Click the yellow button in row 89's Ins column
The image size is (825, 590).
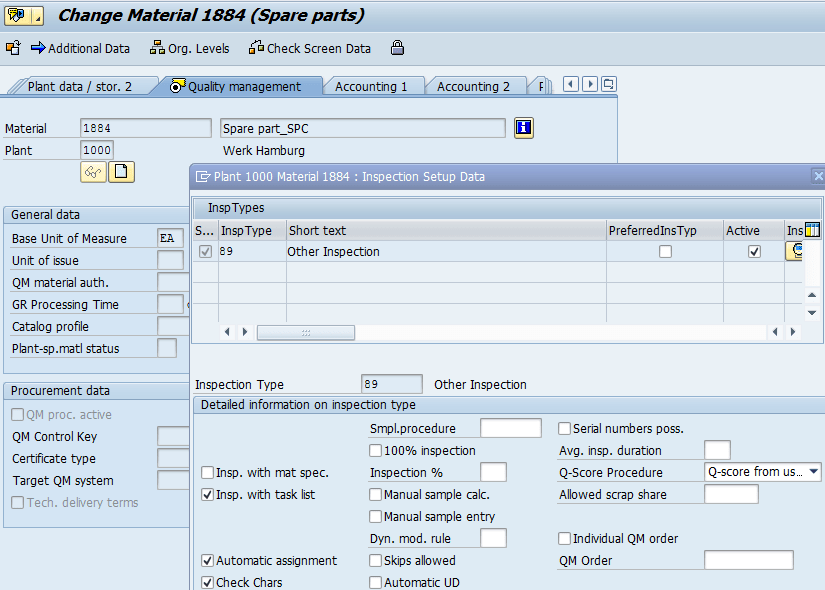pyautogui.click(x=794, y=251)
